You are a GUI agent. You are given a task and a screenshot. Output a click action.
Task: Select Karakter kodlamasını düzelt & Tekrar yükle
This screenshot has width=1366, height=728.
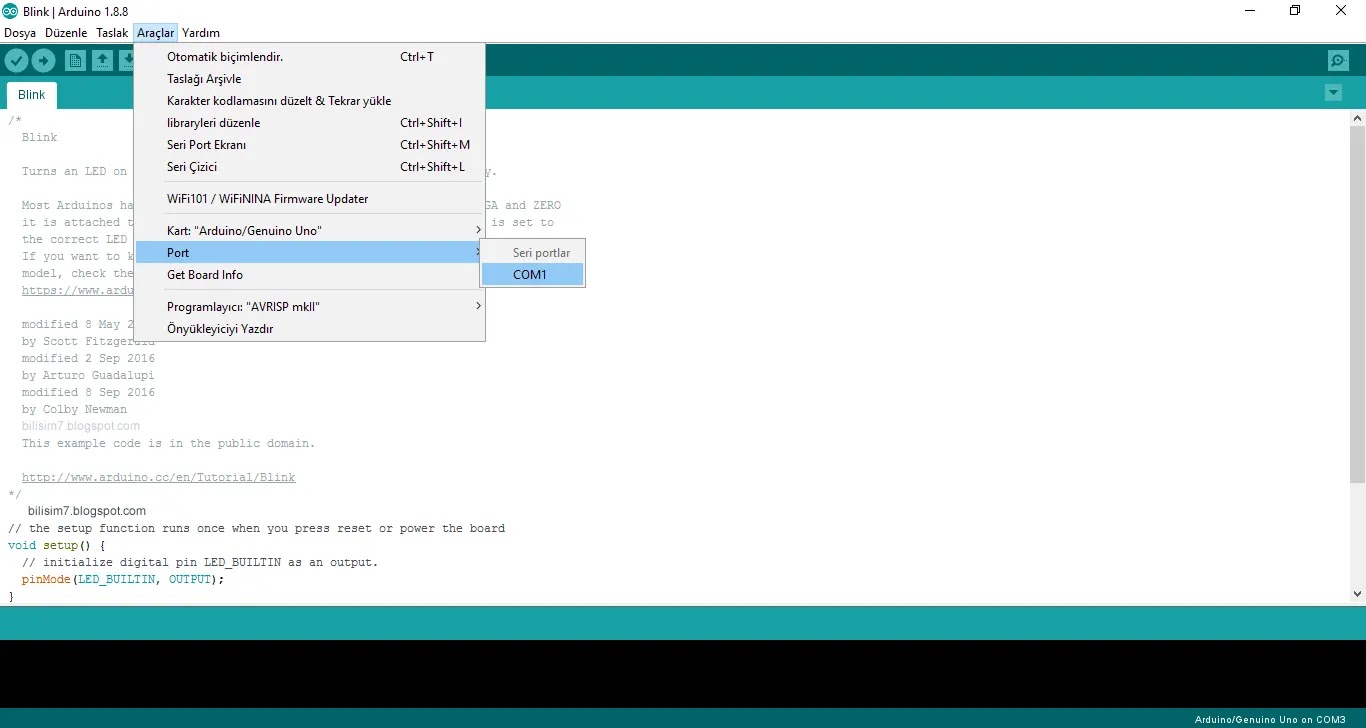pyautogui.click(x=310, y=101)
